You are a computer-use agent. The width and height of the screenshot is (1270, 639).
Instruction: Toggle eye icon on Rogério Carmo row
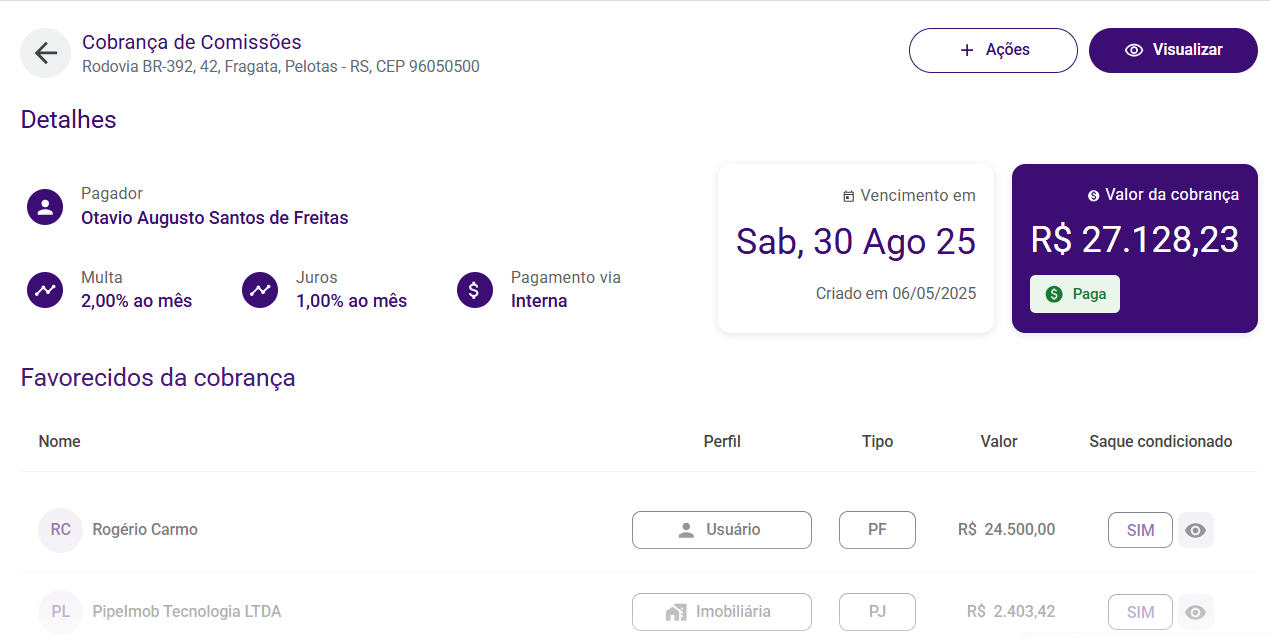pyautogui.click(x=1195, y=530)
